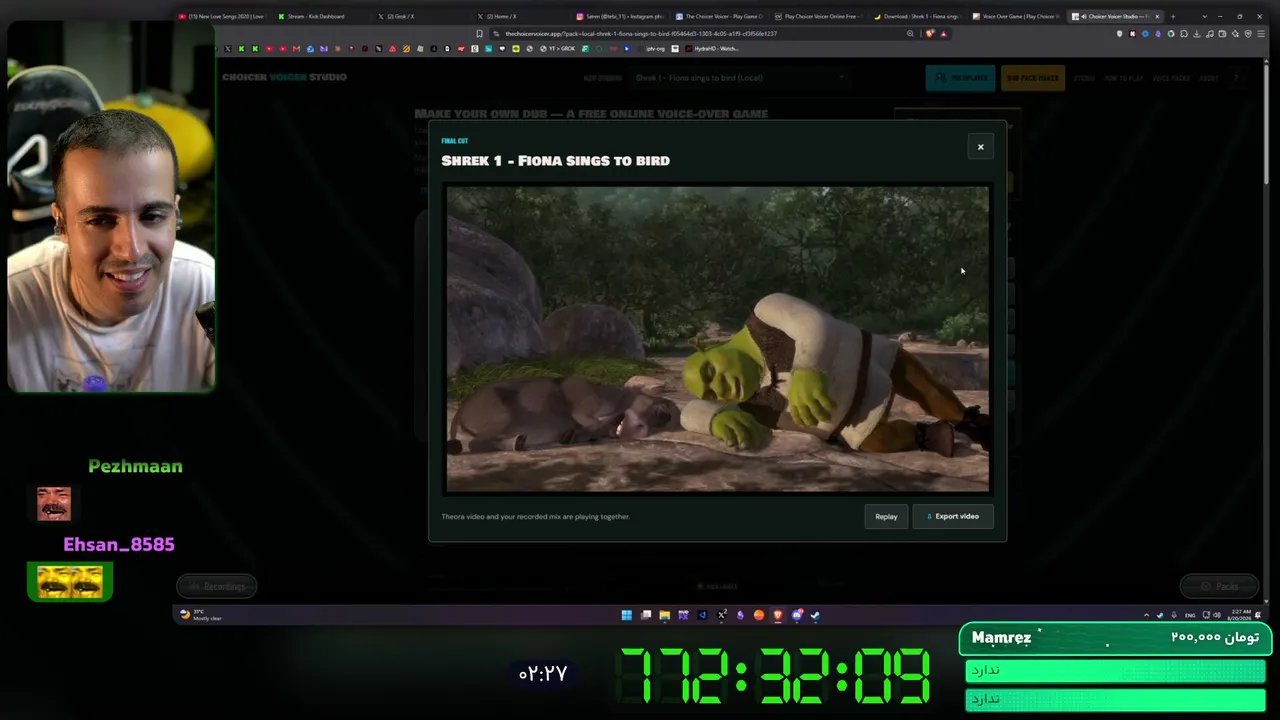This screenshot has height=720, width=1280.
Task: Click the Pezhmaan username in overlay
Action: (135, 466)
